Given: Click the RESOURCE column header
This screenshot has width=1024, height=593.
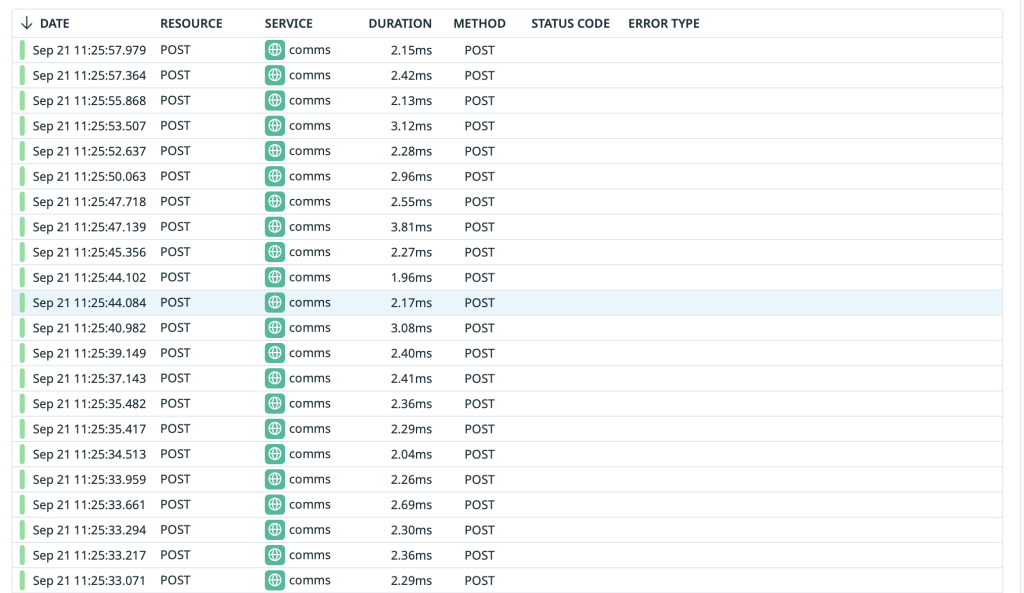Looking at the screenshot, I should 191,23.
